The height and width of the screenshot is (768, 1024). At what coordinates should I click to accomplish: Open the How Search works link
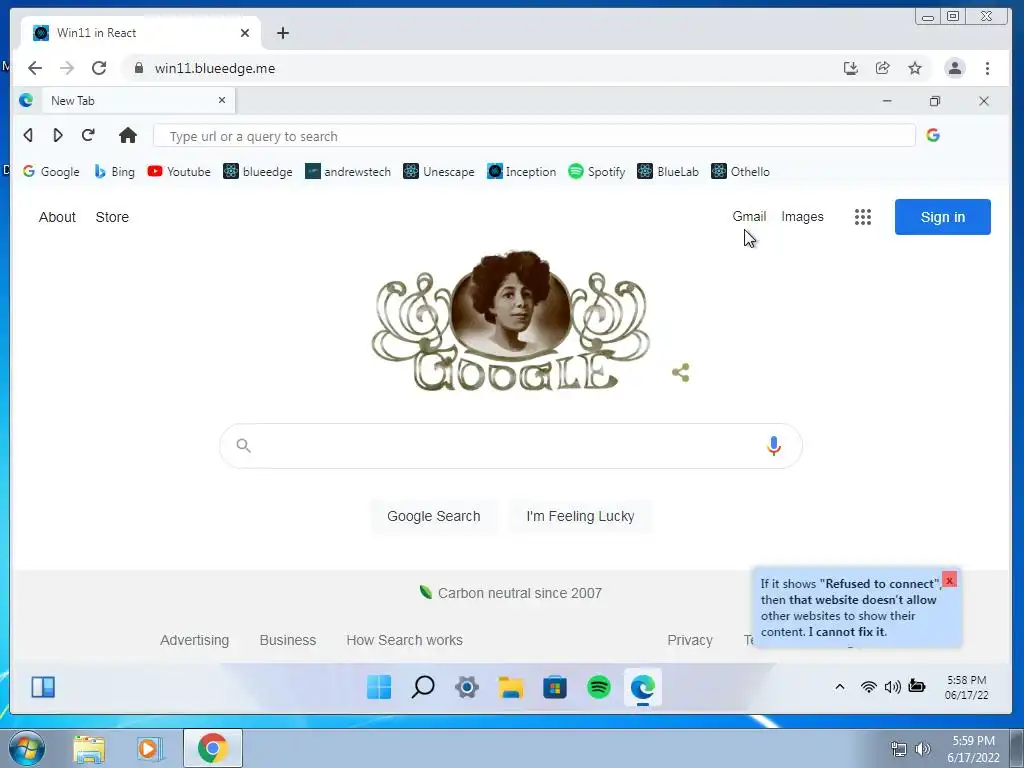(404, 640)
